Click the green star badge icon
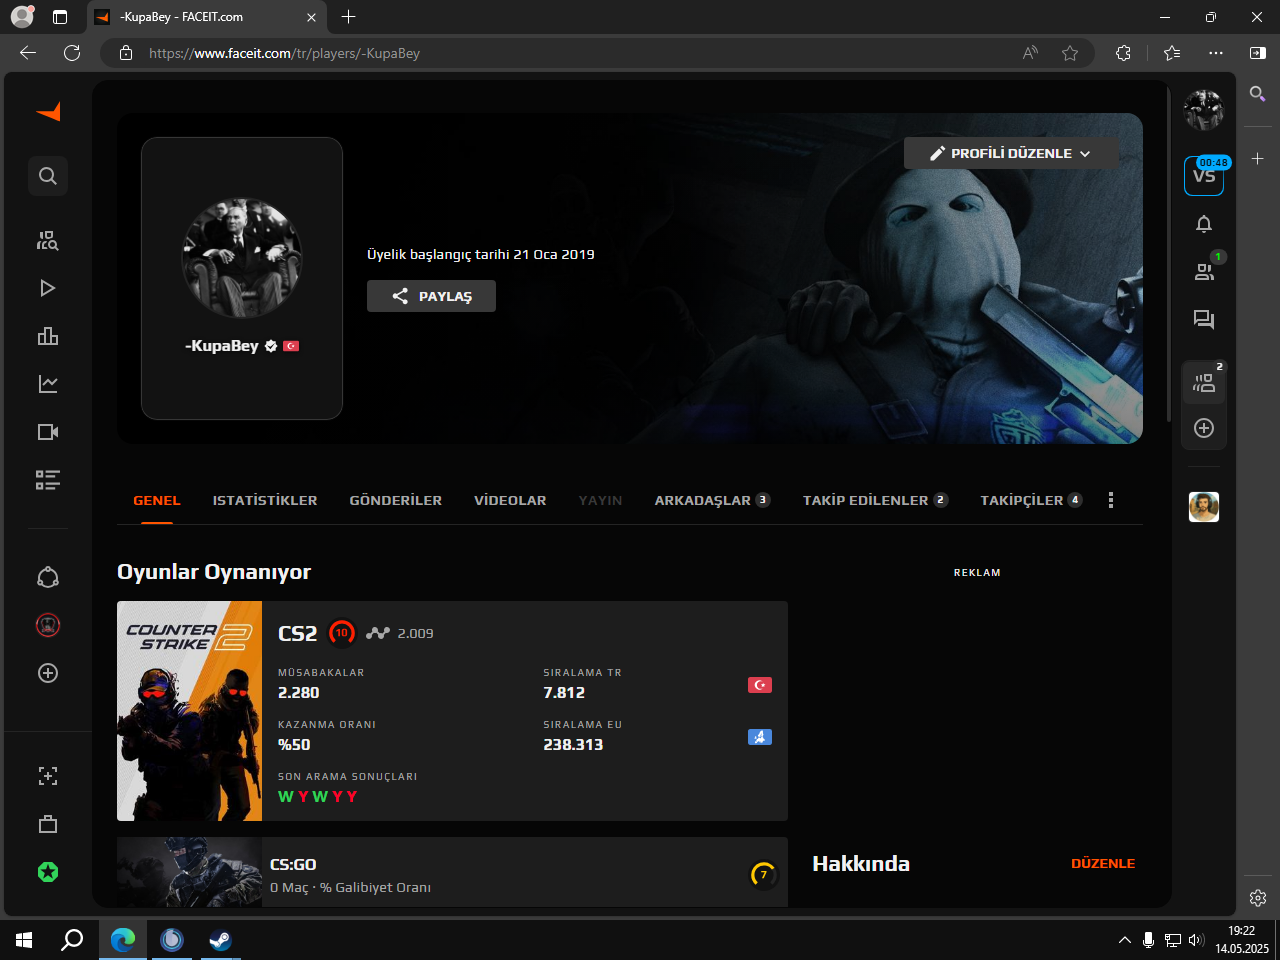This screenshot has height=960, width=1280. pyautogui.click(x=48, y=872)
